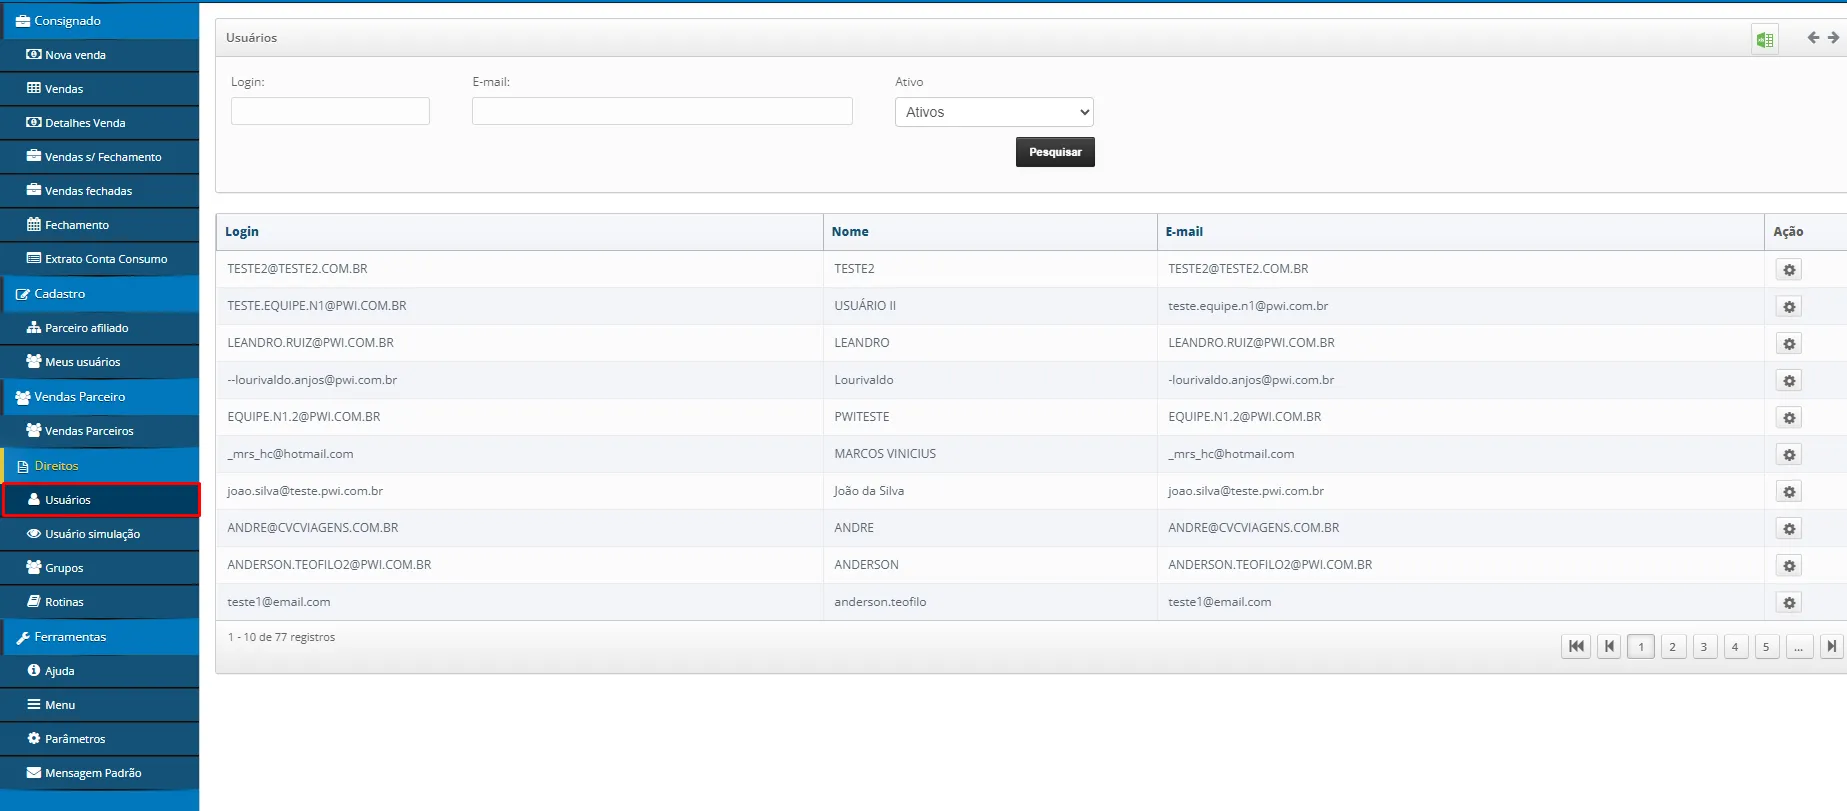The height and width of the screenshot is (811, 1847).
Task: Open gear action for TESTE2 user row
Action: [1789, 270]
